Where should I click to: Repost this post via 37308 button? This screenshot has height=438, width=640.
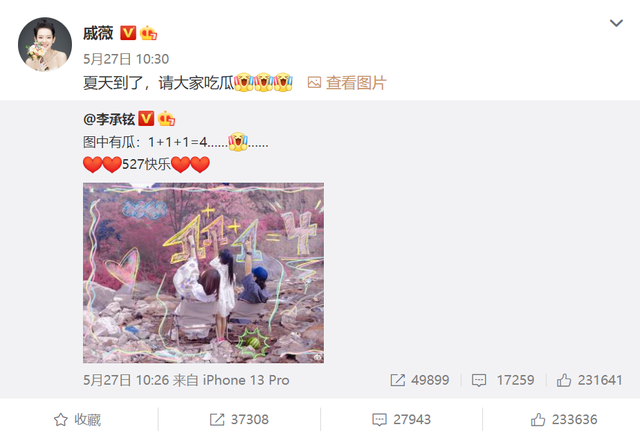click(x=239, y=420)
